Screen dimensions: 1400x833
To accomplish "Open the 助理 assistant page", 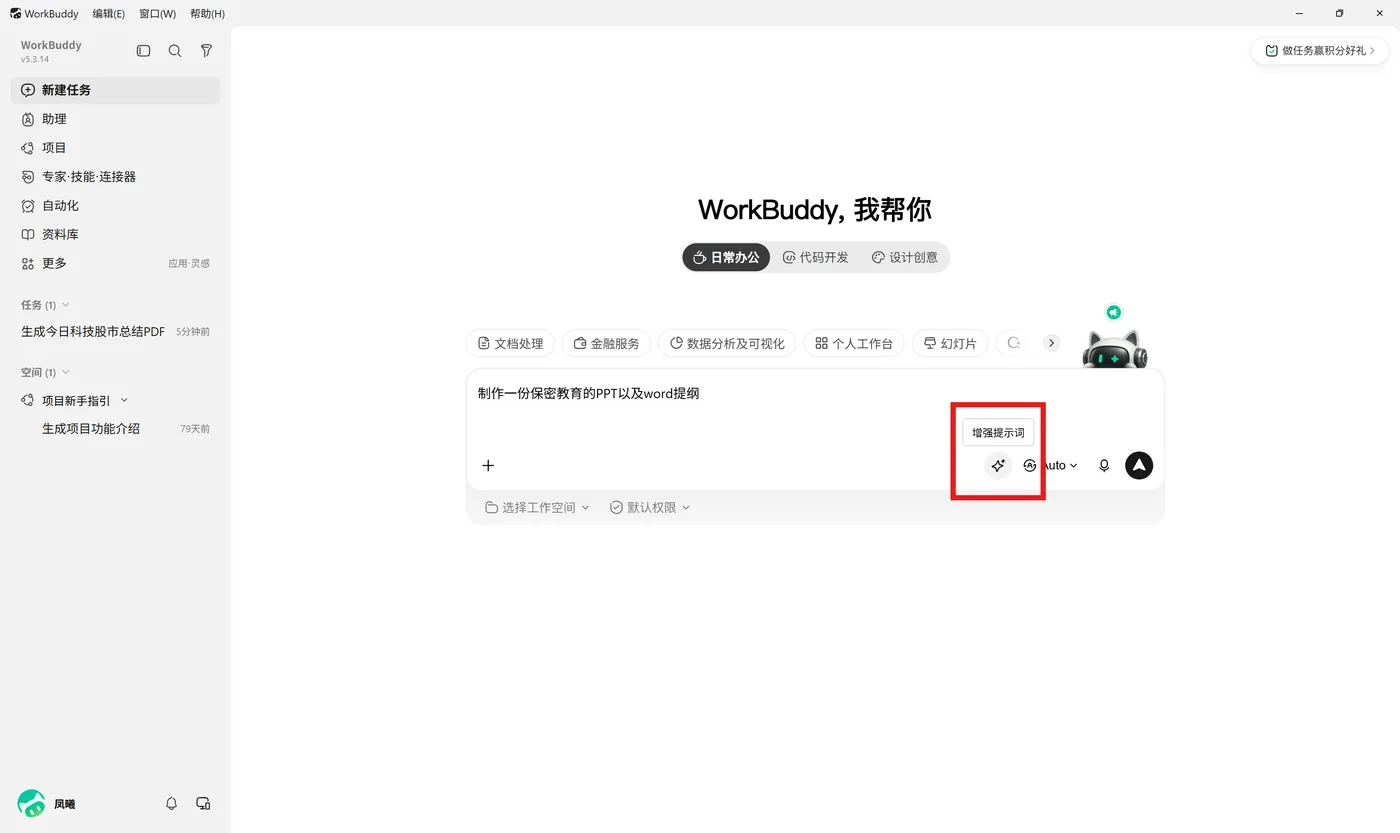I will pos(115,119).
